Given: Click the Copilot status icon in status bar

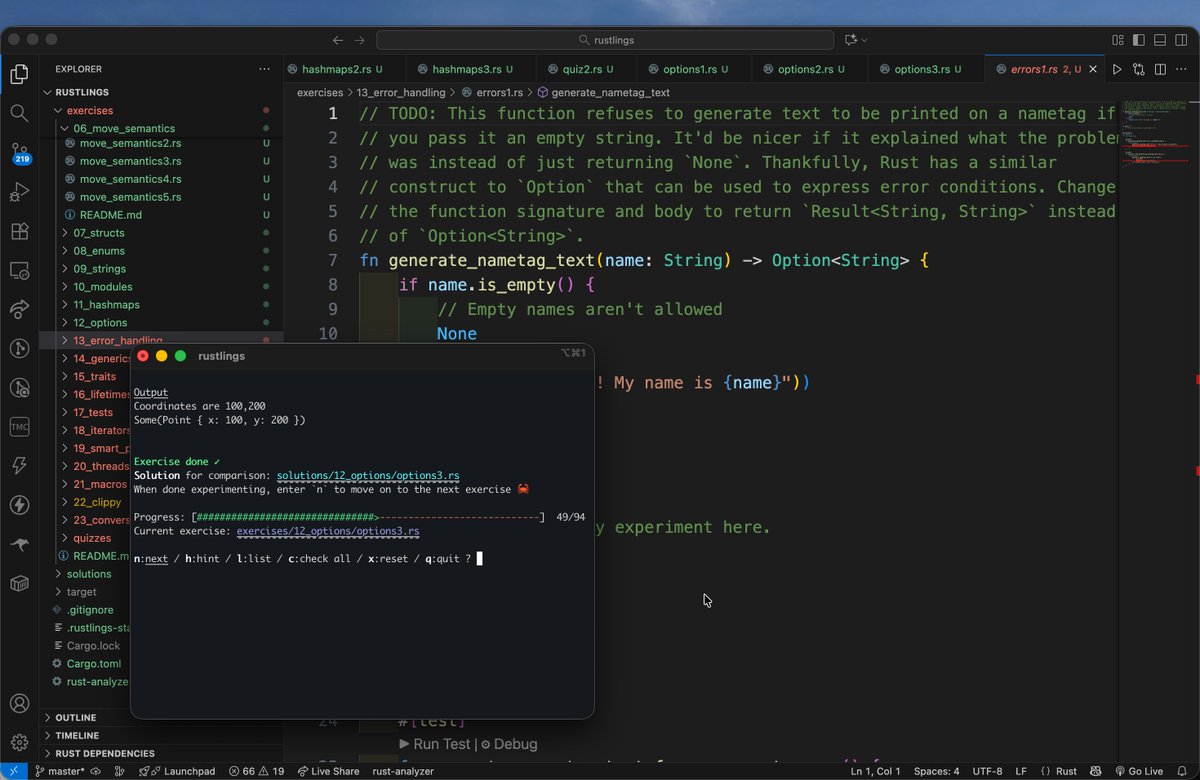Looking at the screenshot, I should (x=1095, y=771).
